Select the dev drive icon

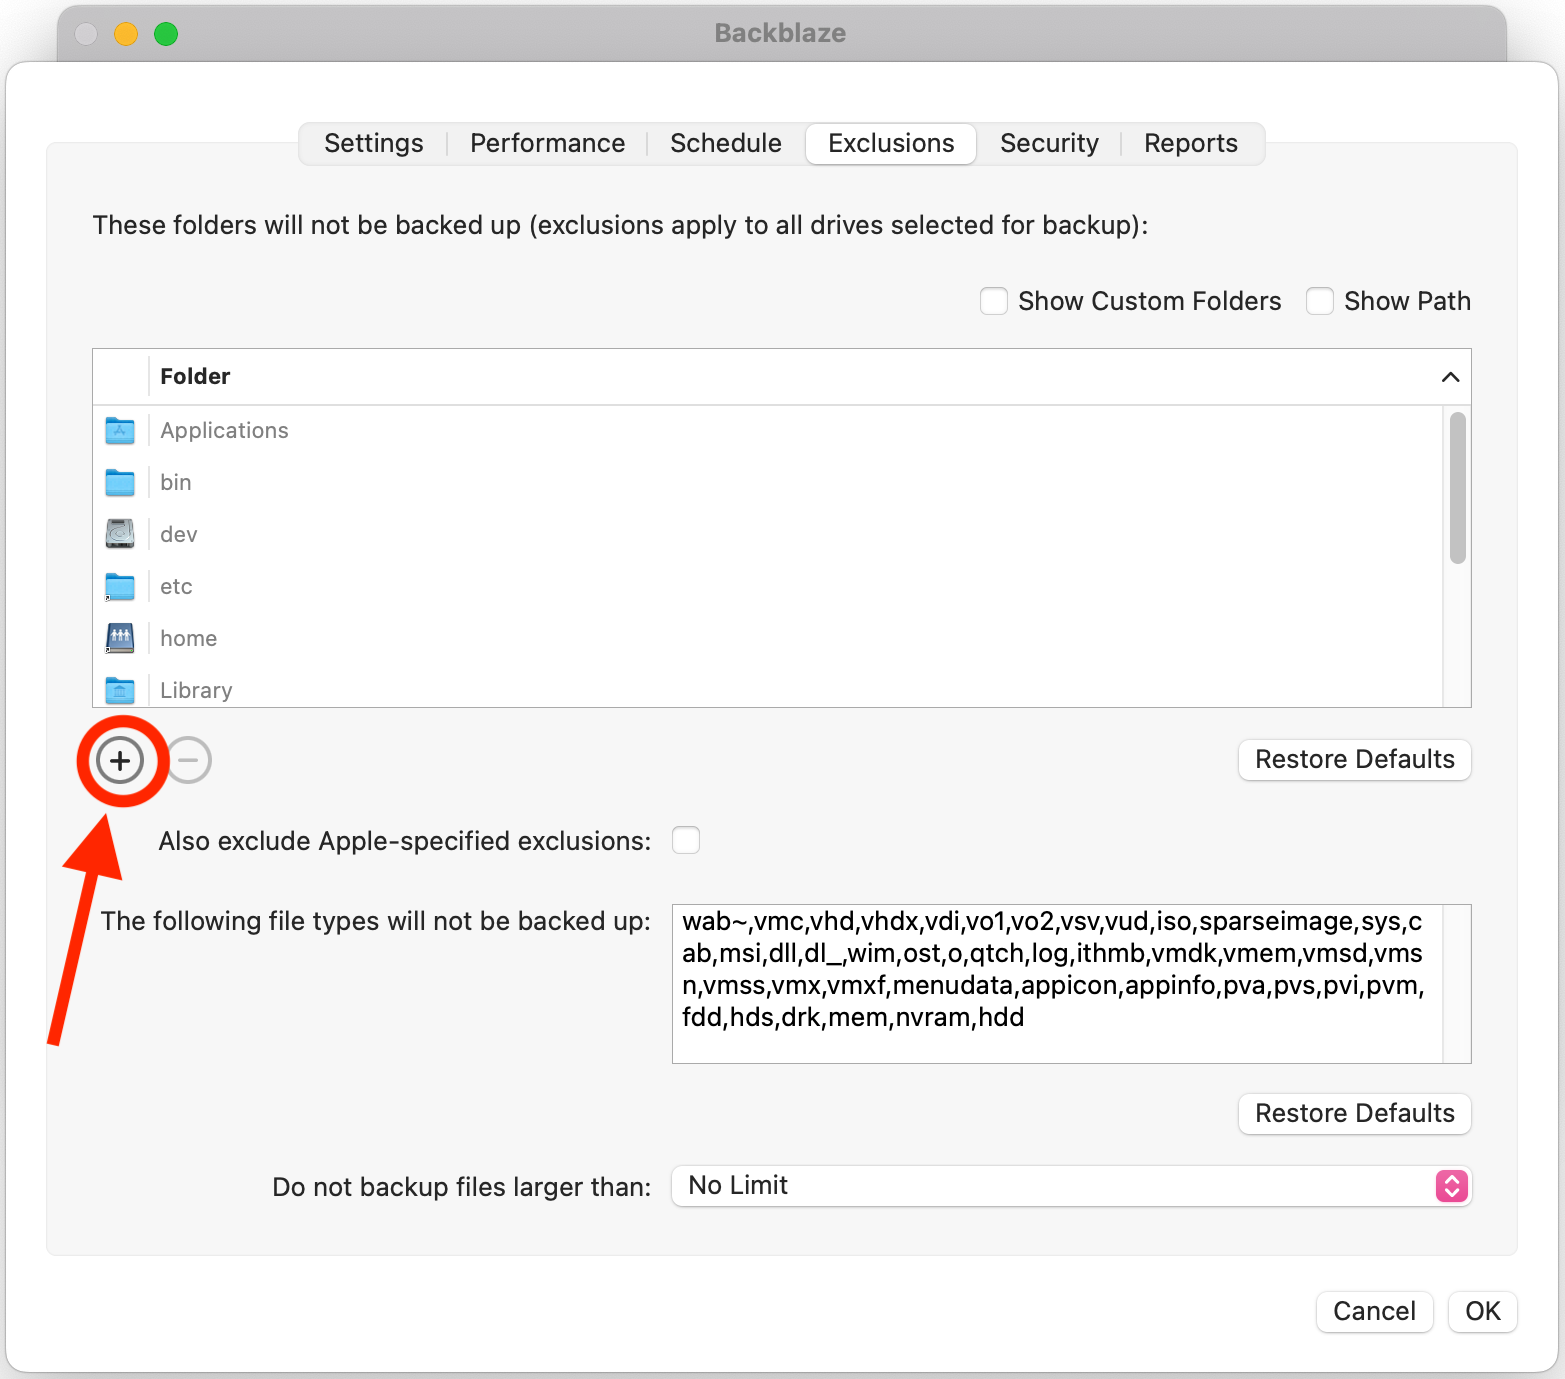pos(120,534)
